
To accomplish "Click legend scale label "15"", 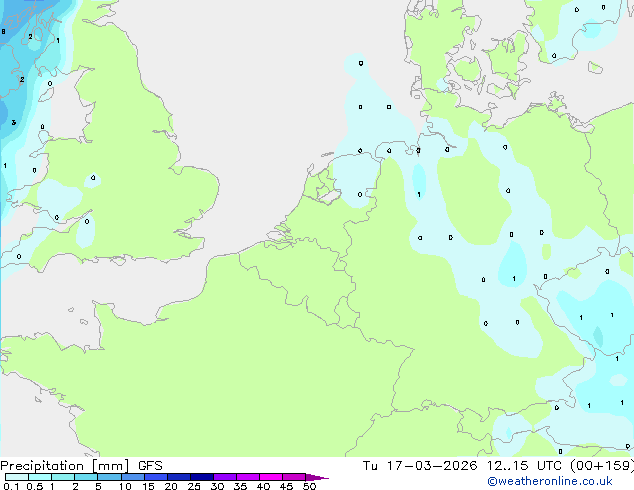I will 148,486.
